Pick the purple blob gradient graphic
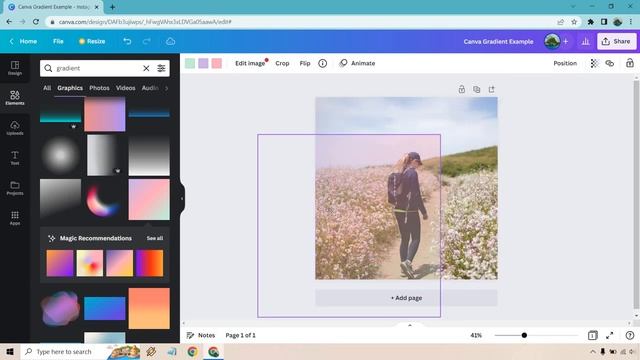 (x=60, y=308)
